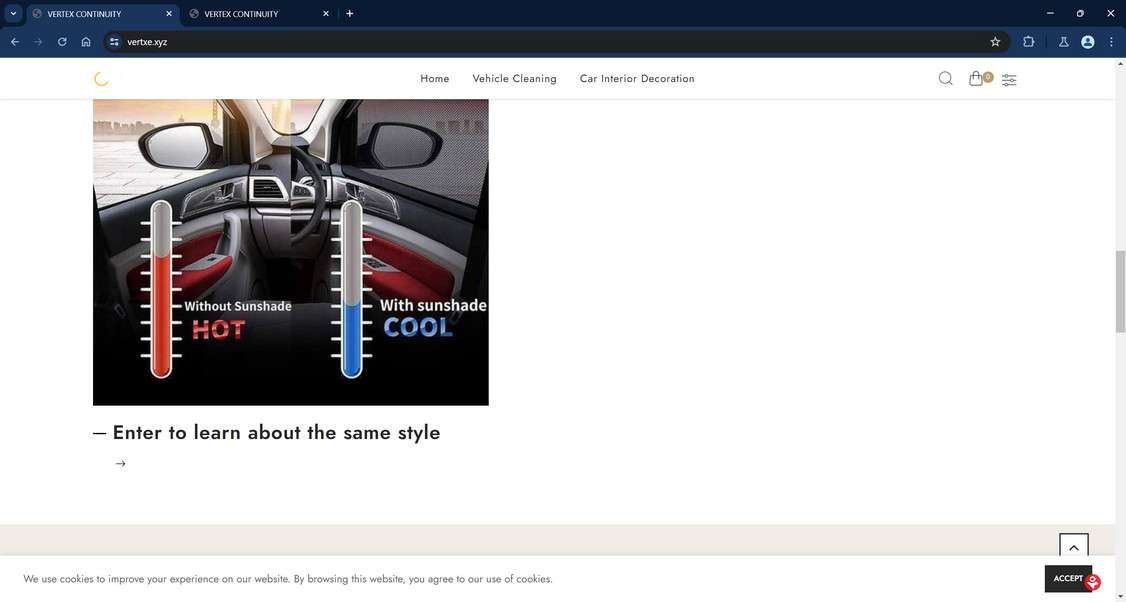Open the sunshade comparison image
Screen dimensions: 1126x602
pos(291,252)
